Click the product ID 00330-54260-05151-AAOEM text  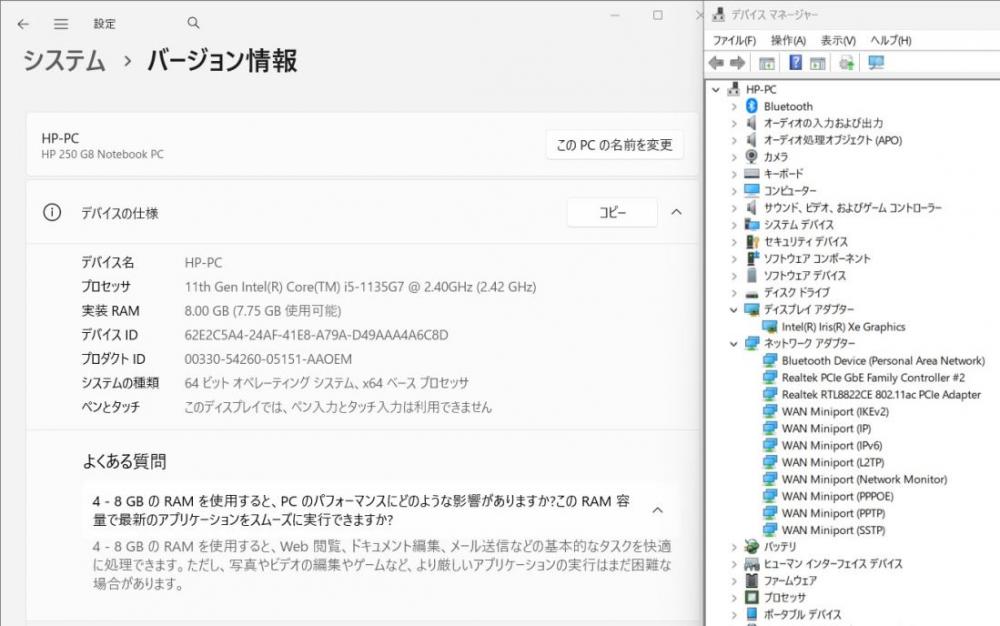pos(268,359)
